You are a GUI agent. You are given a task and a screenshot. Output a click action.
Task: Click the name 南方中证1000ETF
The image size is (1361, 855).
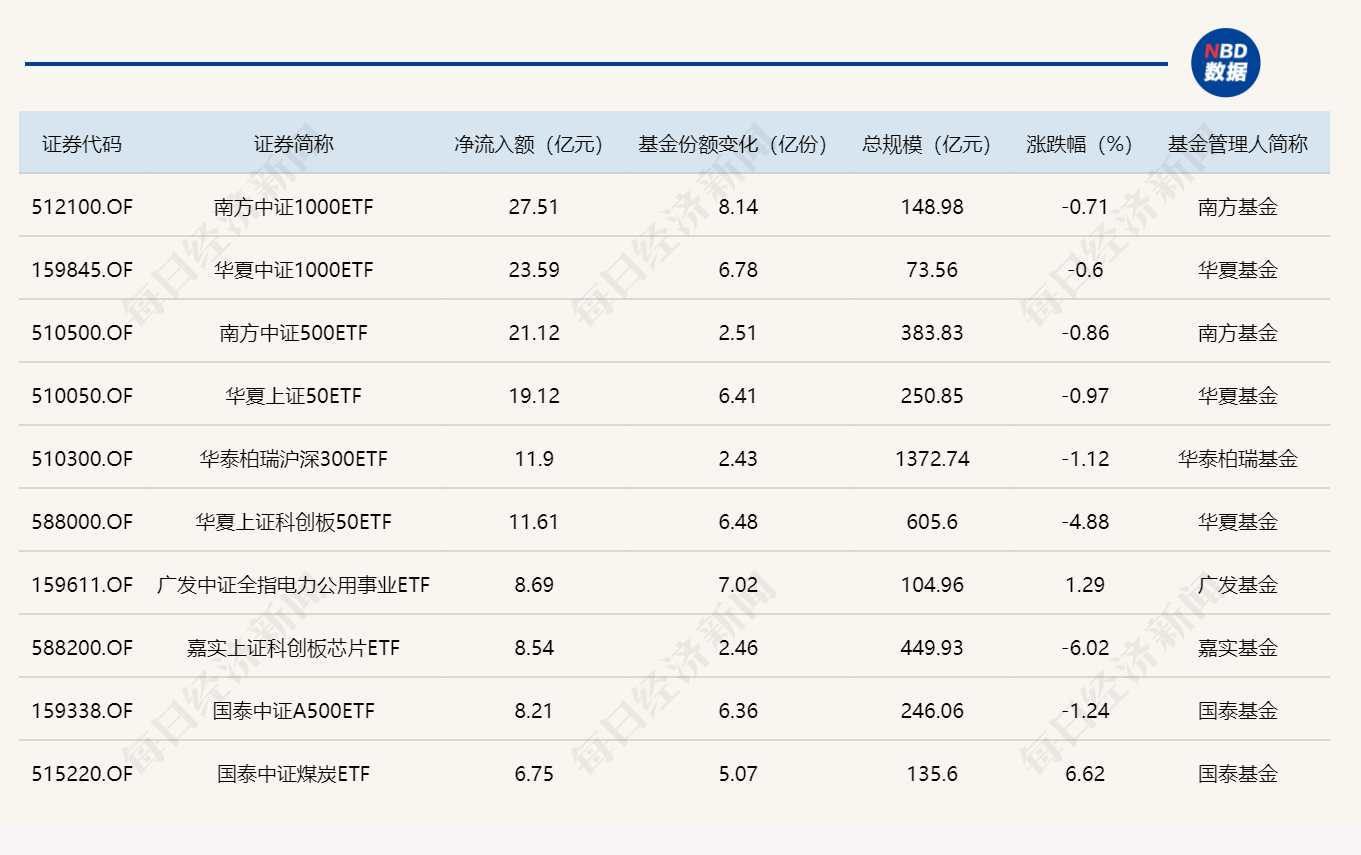[x=293, y=207]
